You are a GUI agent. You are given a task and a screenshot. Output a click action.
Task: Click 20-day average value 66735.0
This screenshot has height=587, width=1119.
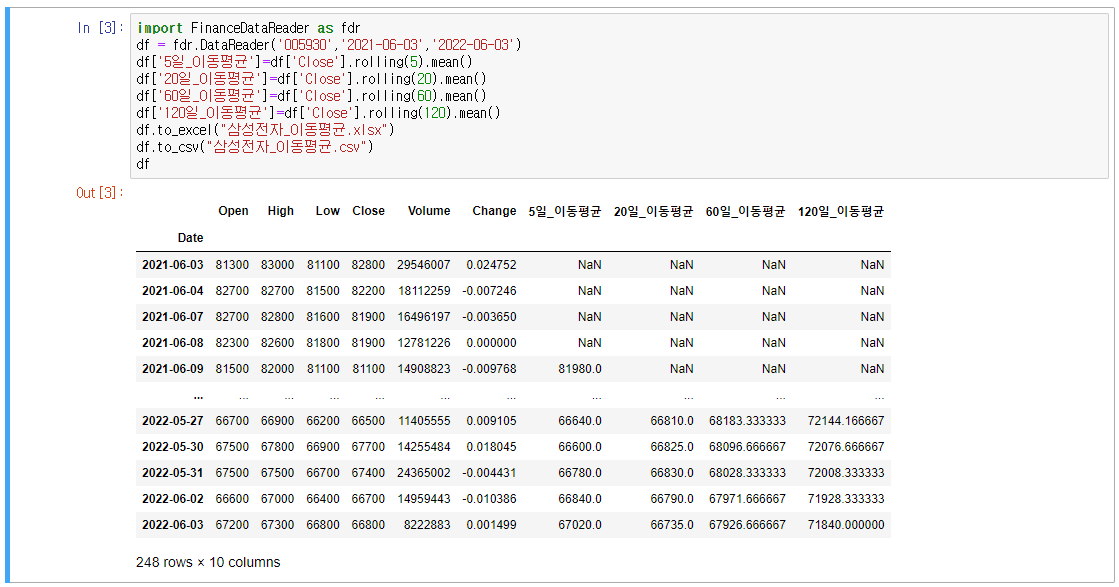(672, 525)
